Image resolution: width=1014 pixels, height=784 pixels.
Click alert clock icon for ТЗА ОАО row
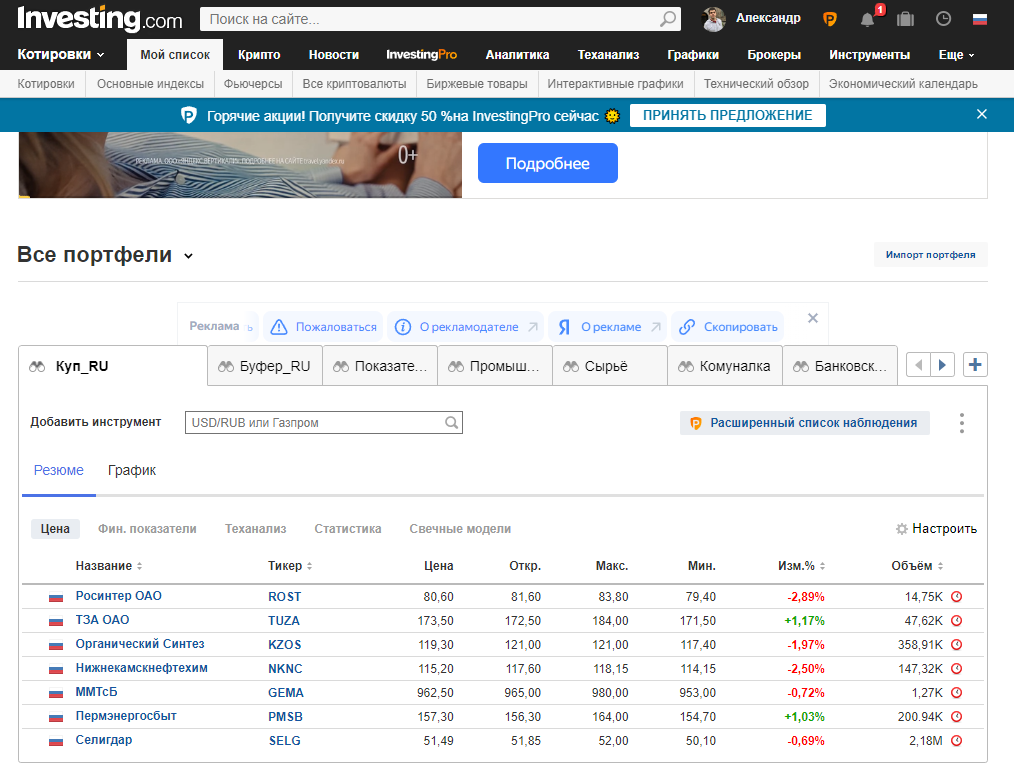(x=956, y=620)
